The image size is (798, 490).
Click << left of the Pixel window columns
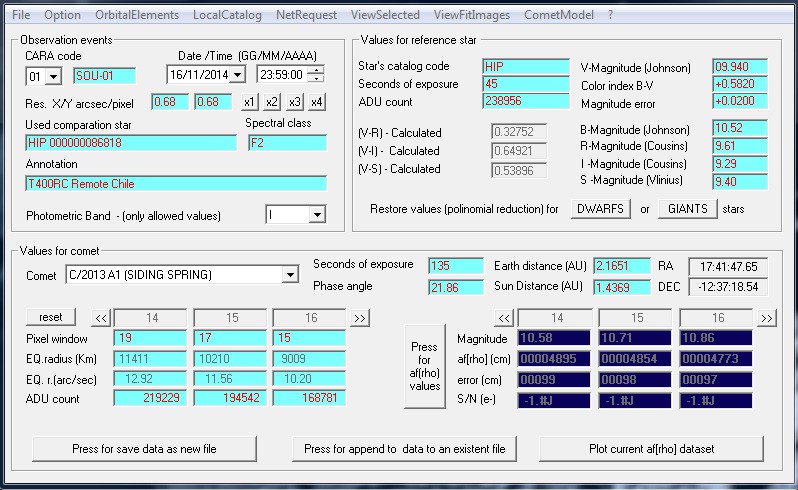click(x=101, y=319)
